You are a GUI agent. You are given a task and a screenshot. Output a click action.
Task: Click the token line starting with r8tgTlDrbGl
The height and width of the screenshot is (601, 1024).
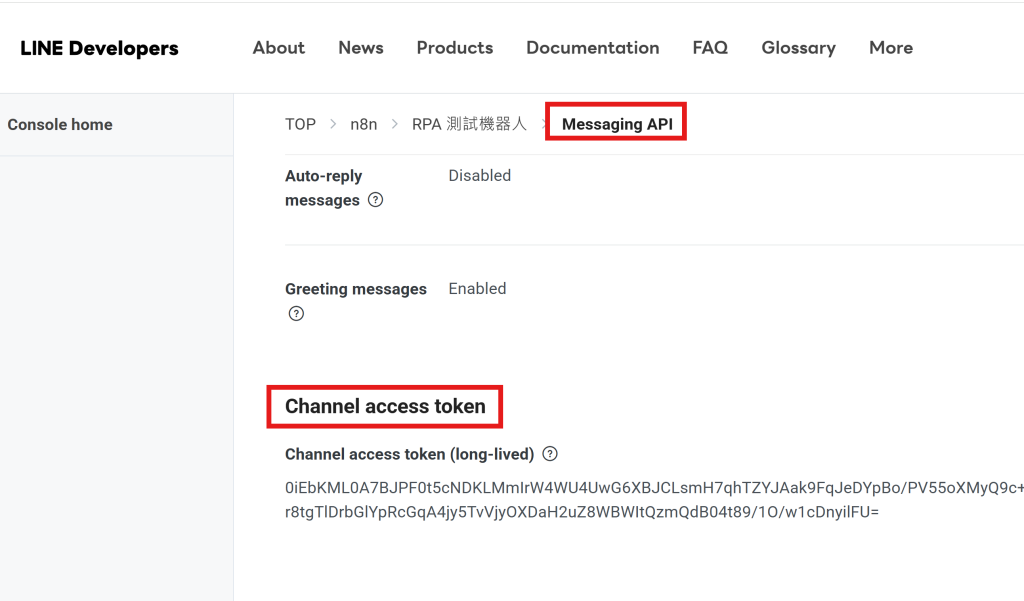click(x=582, y=512)
